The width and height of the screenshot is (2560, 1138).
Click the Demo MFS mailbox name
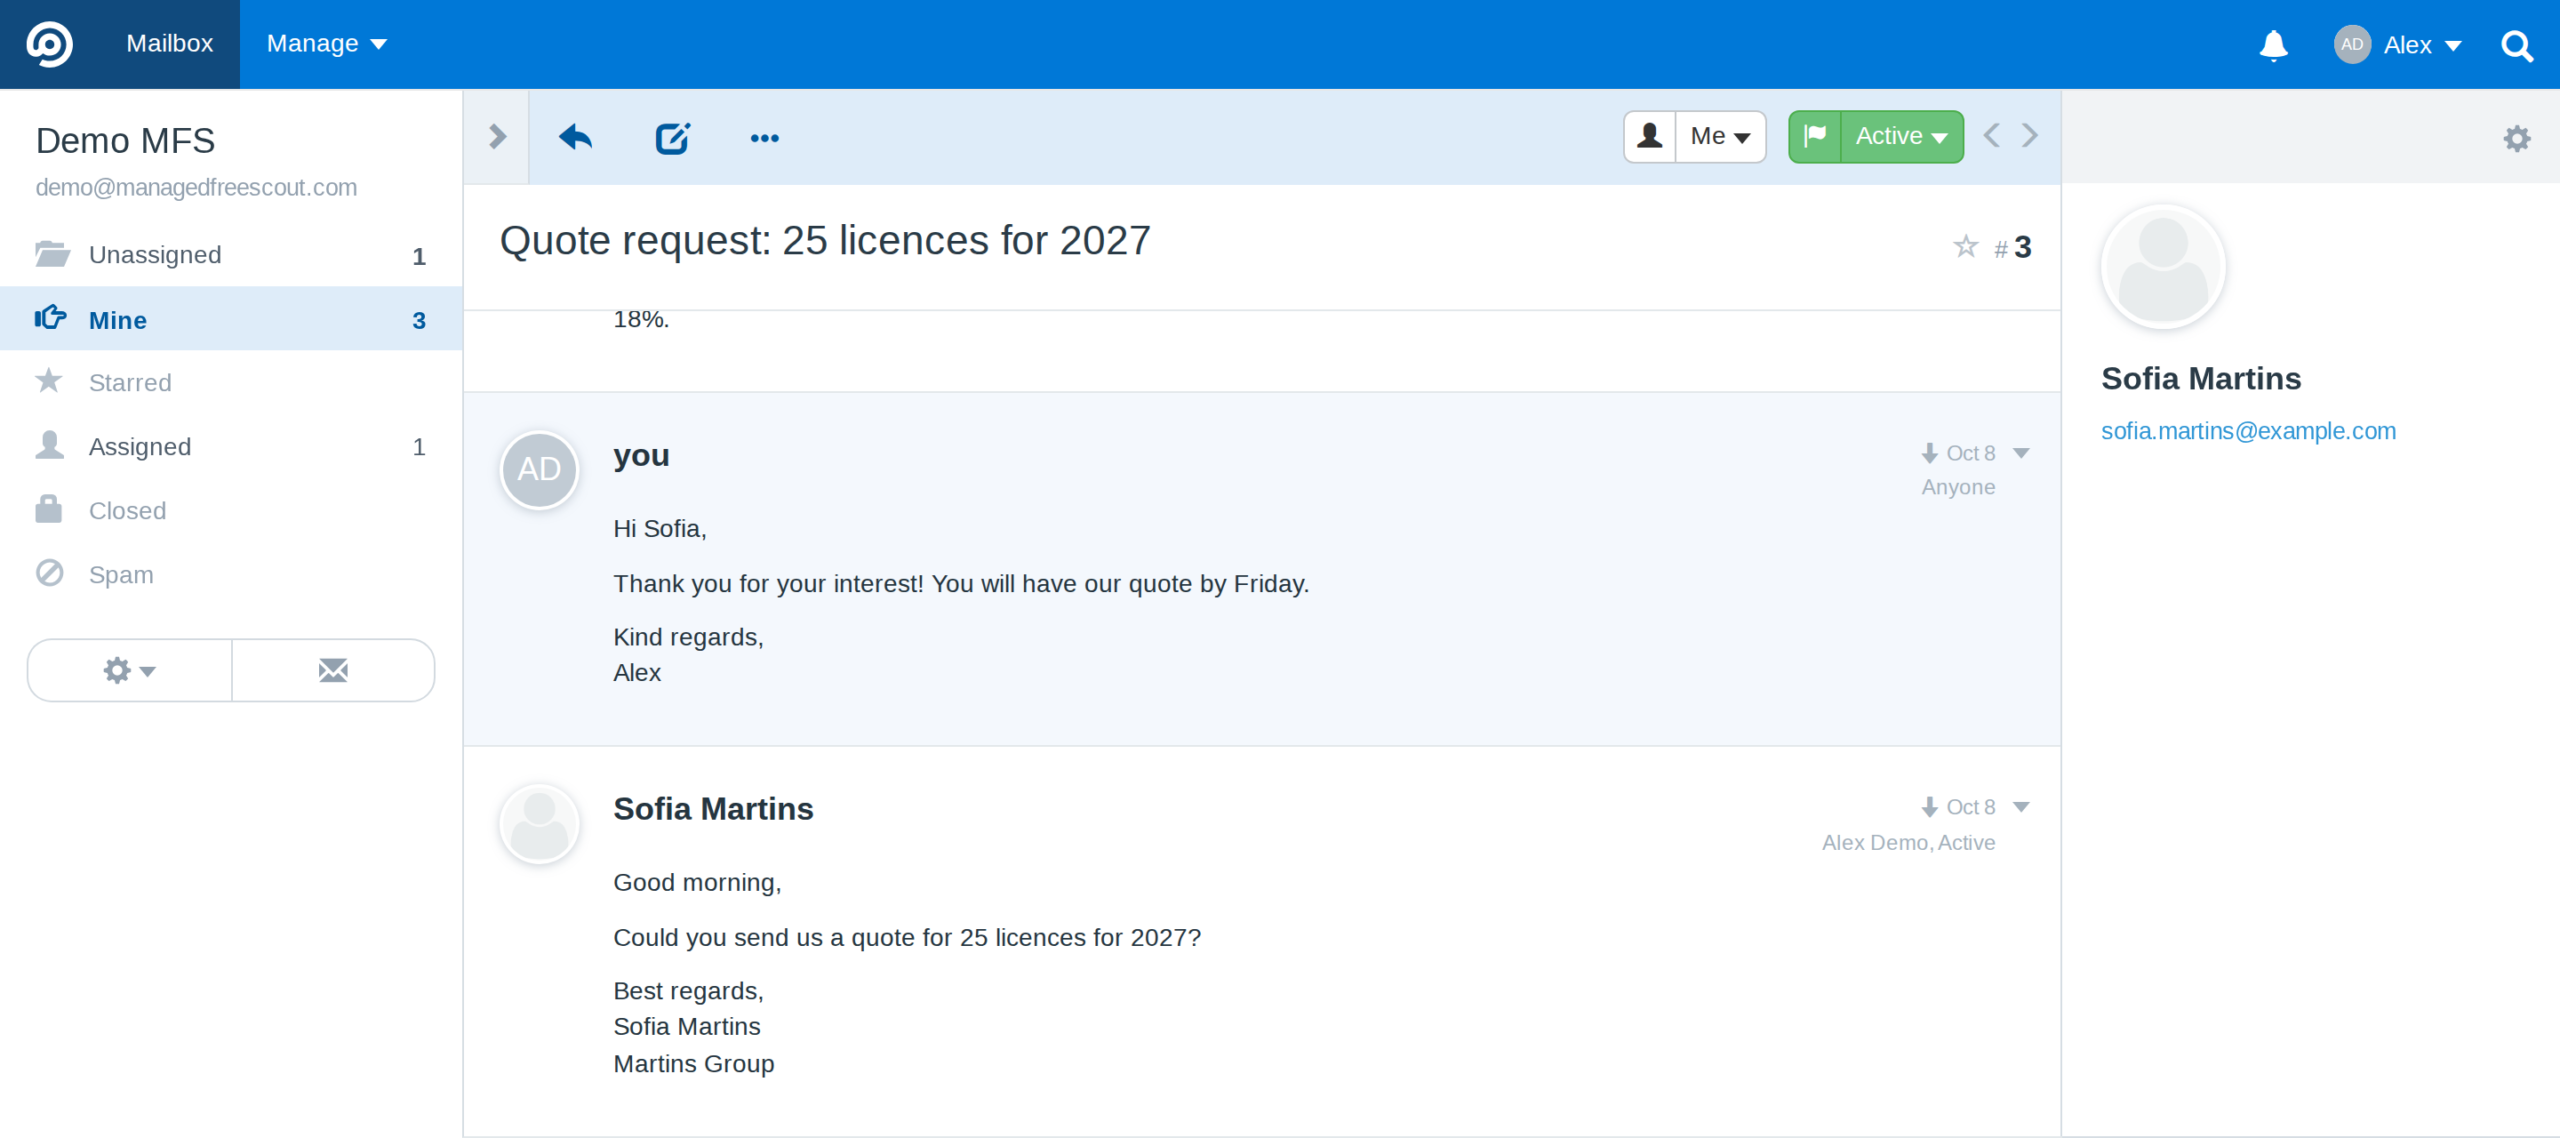tap(125, 141)
